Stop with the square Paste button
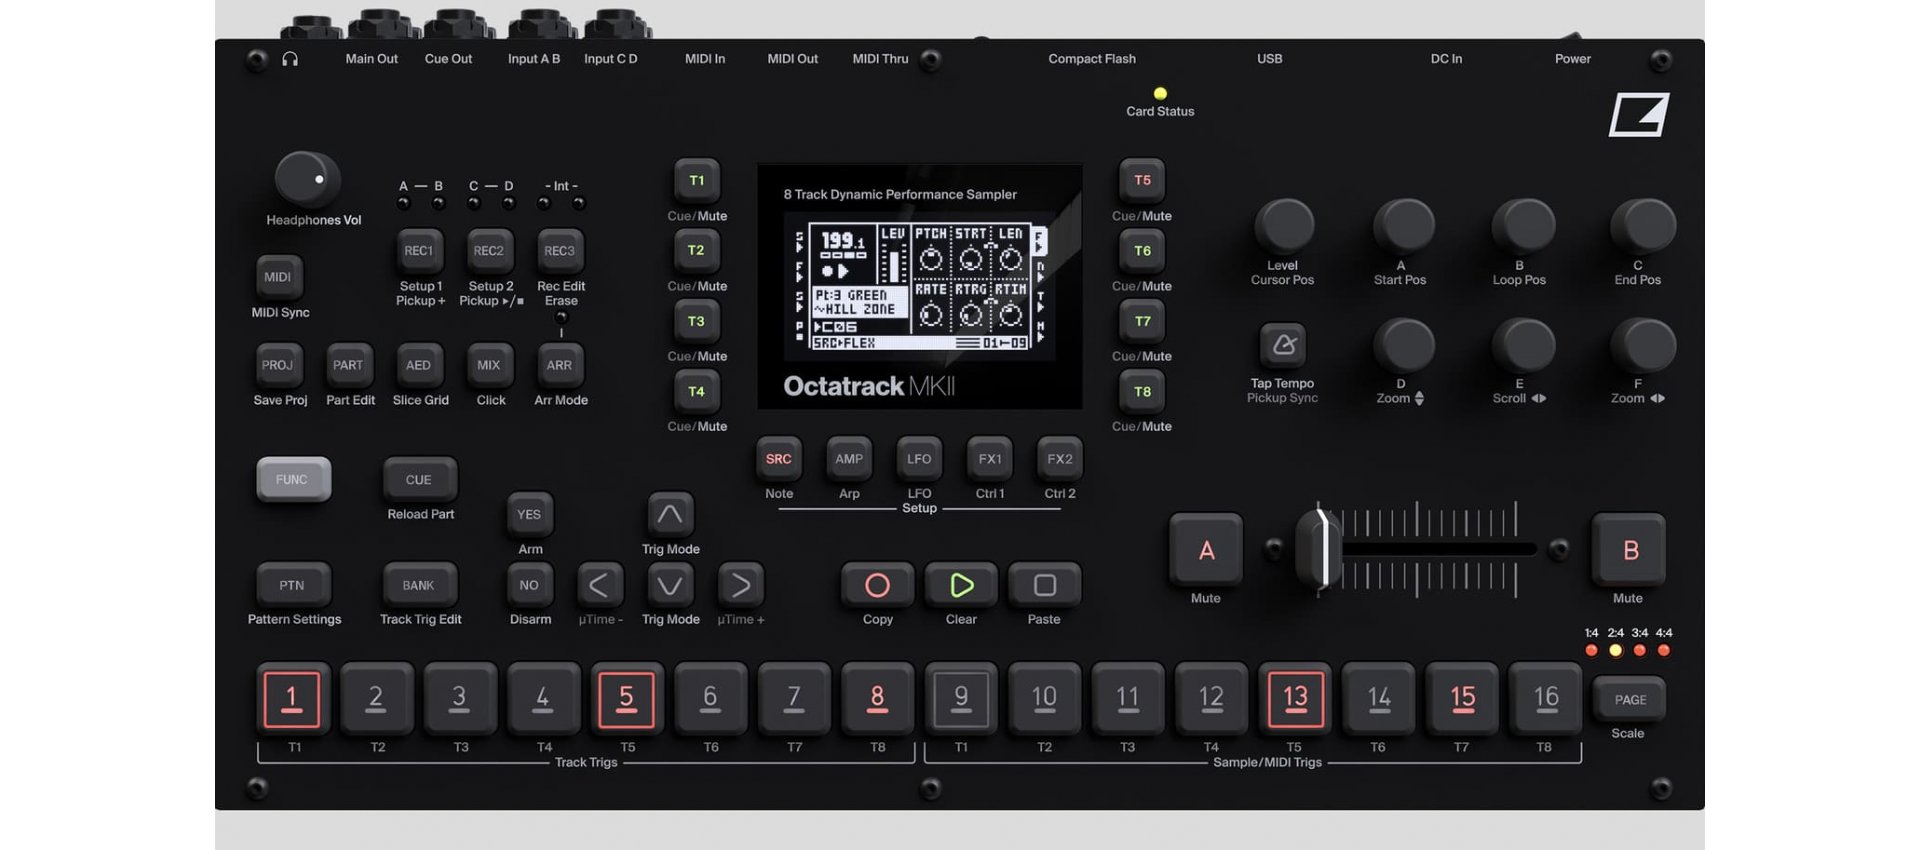The width and height of the screenshot is (1920, 850). pos(1044,585)
